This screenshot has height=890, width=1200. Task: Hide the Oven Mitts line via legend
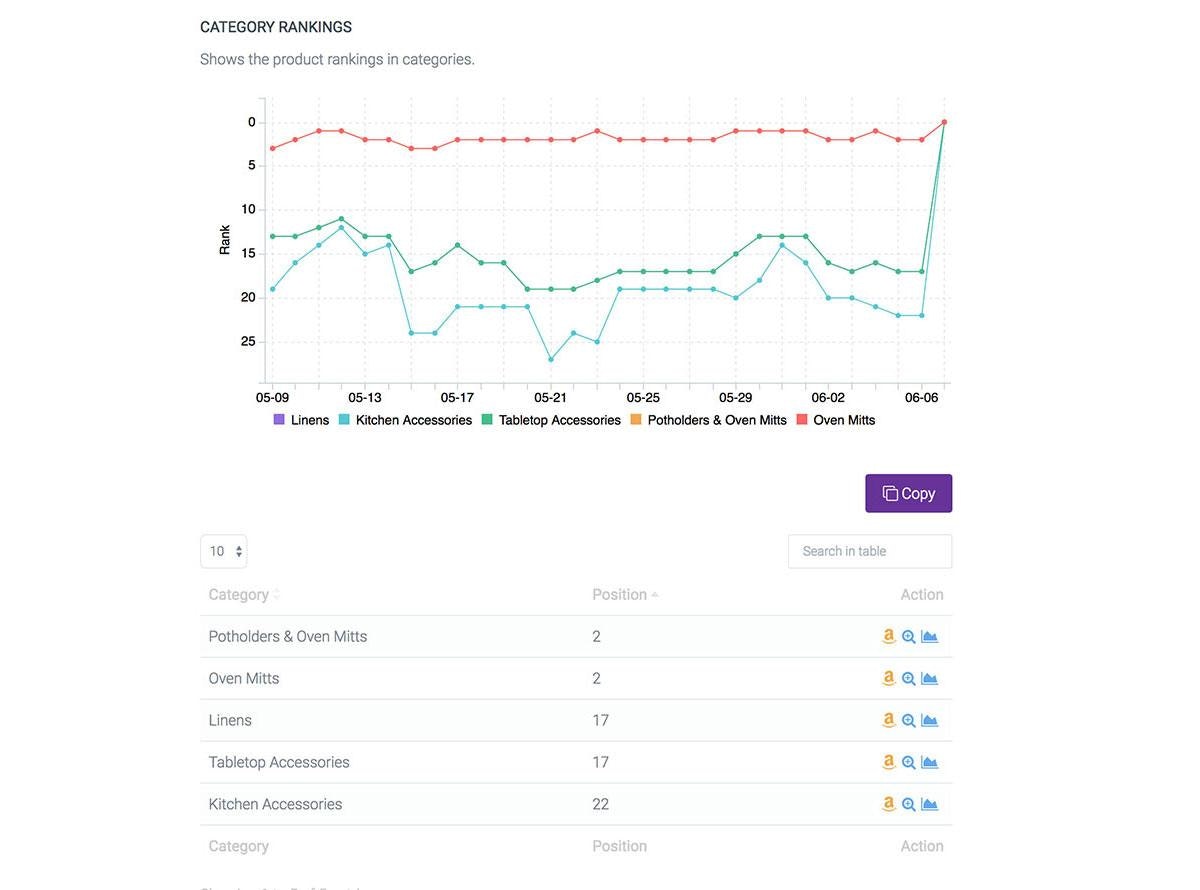coord(843,420)
